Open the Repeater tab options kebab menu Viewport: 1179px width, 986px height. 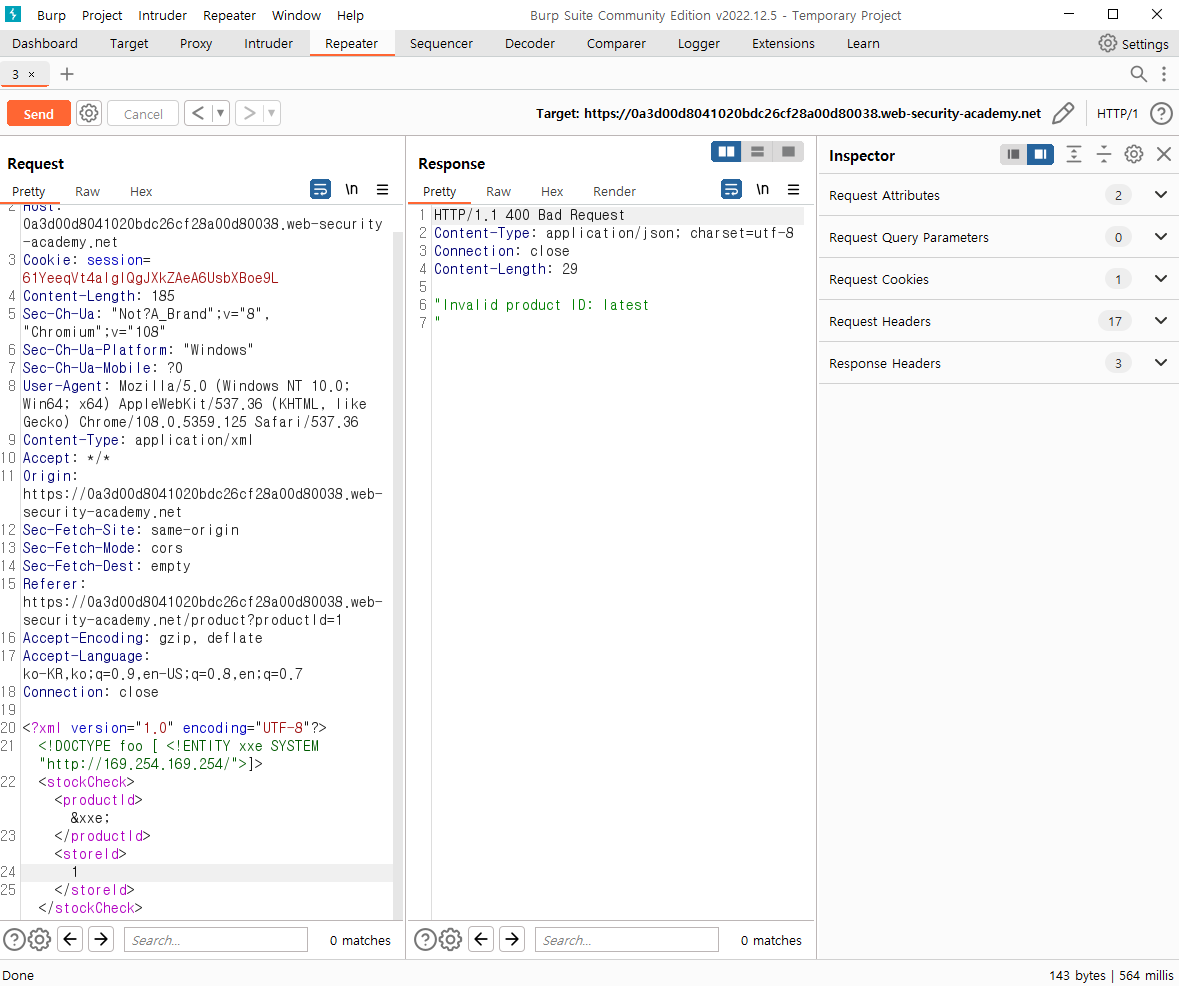pyautogui.click(x=1164, y=74)
